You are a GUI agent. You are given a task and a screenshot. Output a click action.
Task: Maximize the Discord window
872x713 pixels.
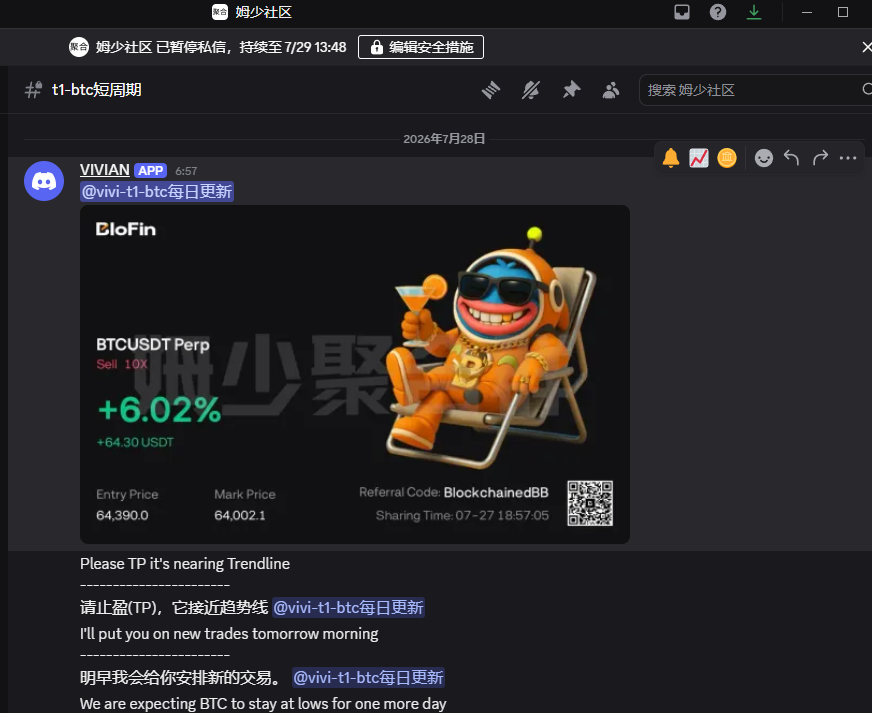pyautogui.click(x=843, y=12)
